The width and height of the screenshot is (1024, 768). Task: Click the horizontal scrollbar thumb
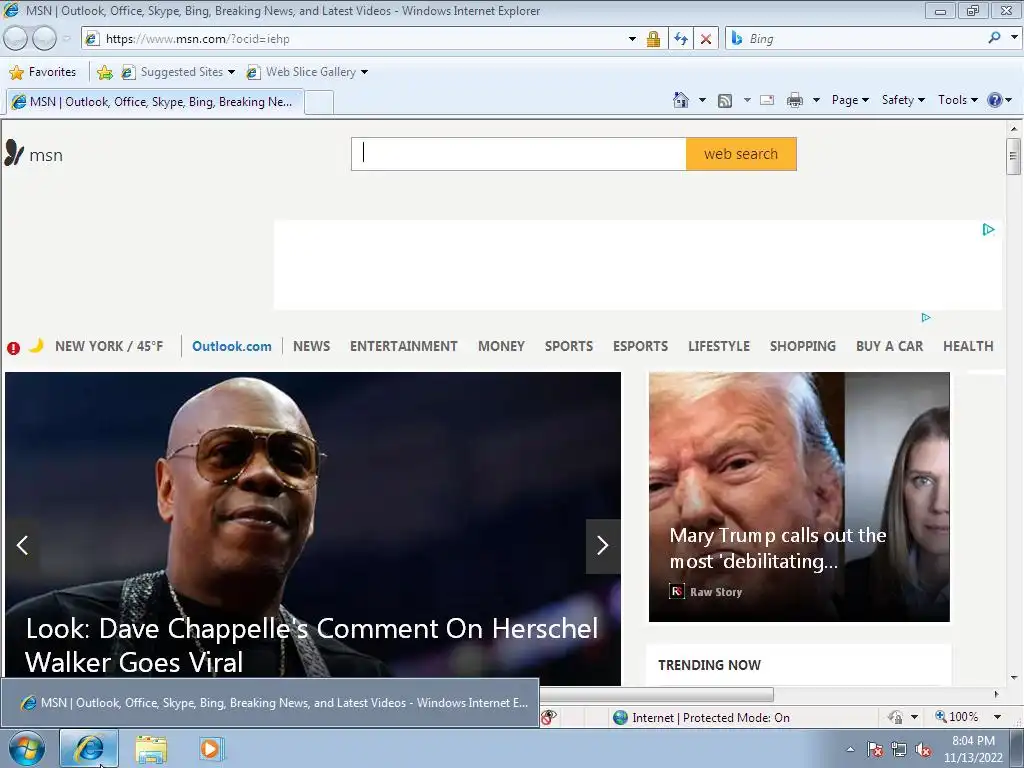click(656, 694)
